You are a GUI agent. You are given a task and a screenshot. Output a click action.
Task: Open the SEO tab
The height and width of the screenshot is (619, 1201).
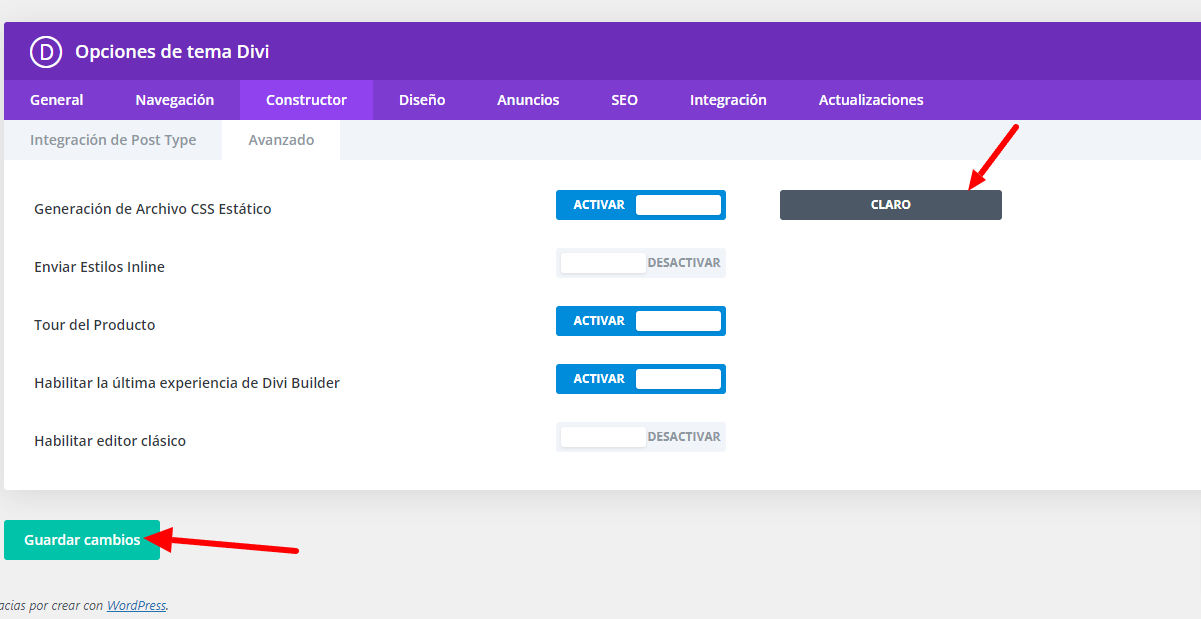pyautogui.click(x=625, y=100)
